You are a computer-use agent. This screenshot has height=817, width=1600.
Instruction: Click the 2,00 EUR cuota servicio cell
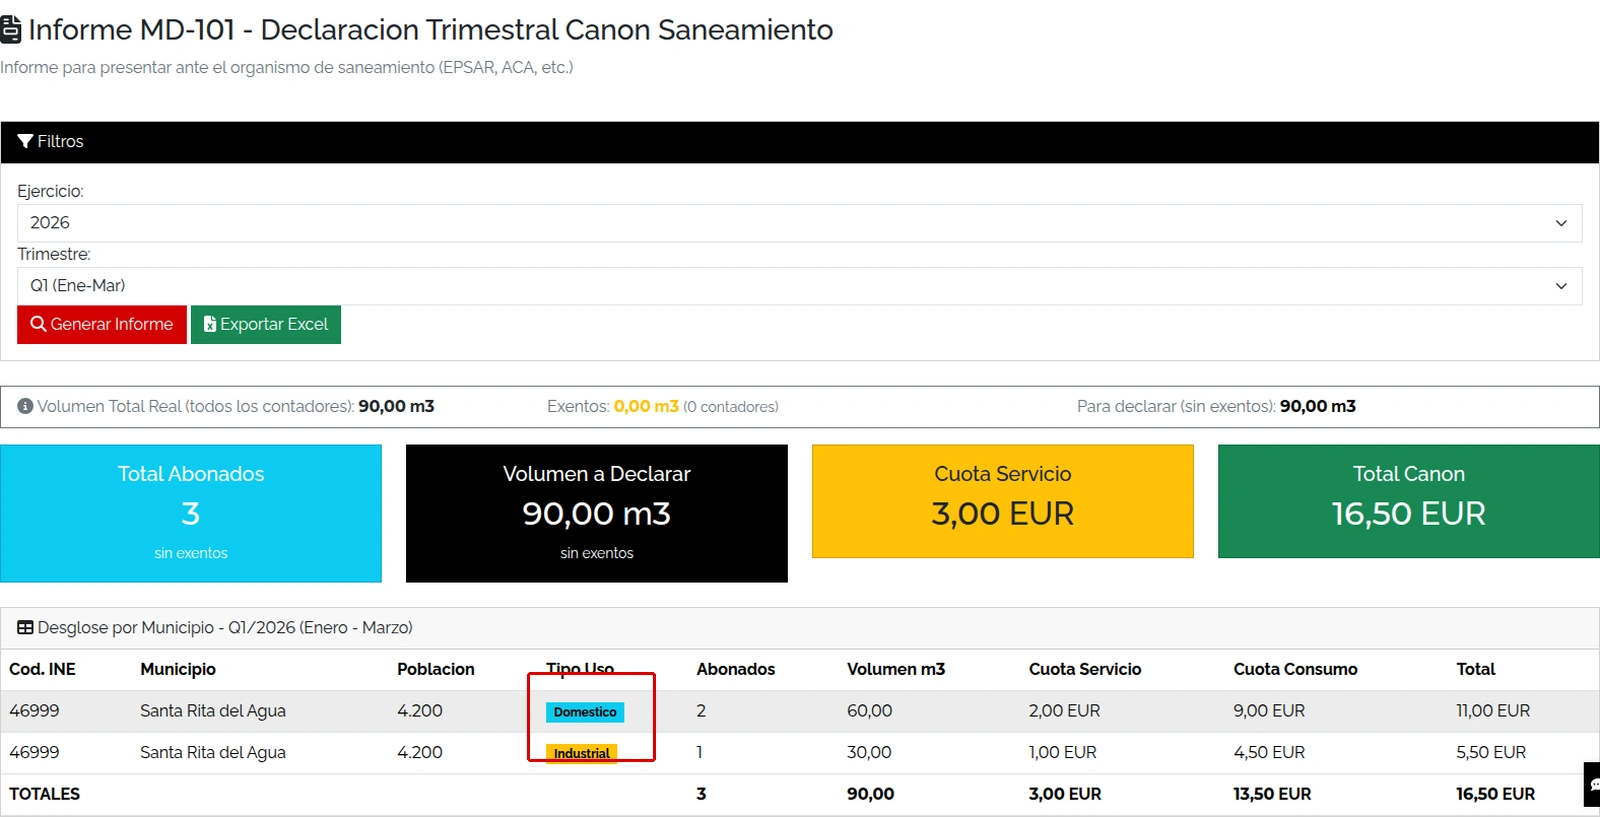pos(1064,711)
